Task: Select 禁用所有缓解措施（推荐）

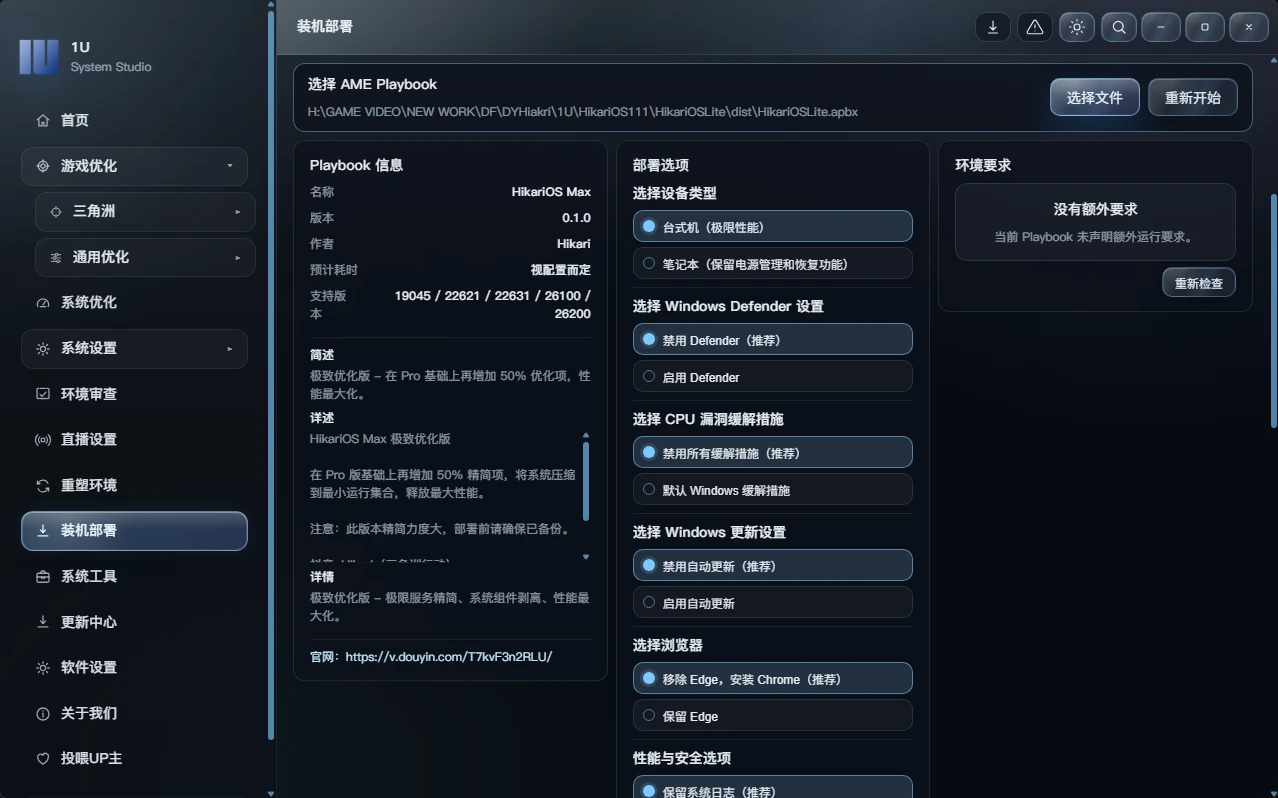Action: pyautogui.click(x=773, y=453)
